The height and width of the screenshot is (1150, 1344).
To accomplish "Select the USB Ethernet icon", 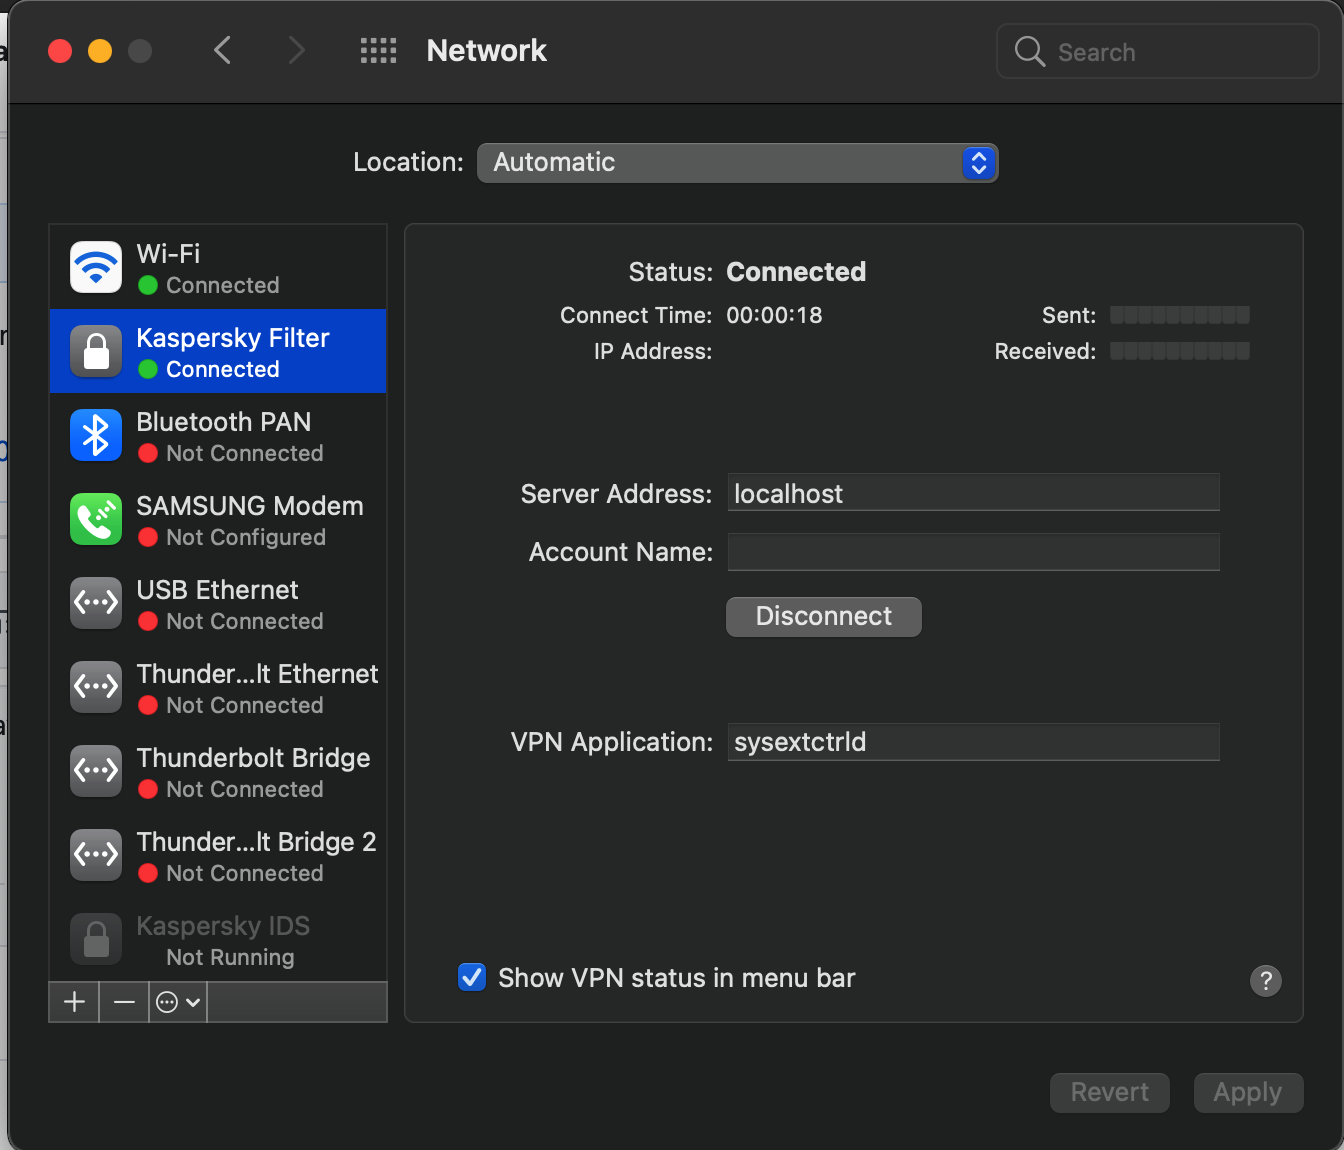I will click(95, 603).
